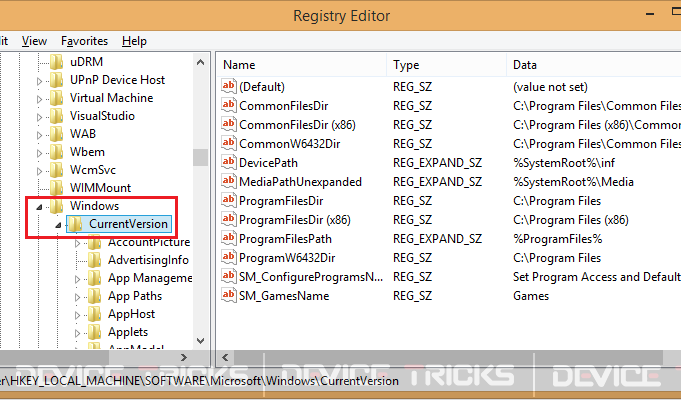
Task: Select the AppHost key
Action: pos(131,314)
